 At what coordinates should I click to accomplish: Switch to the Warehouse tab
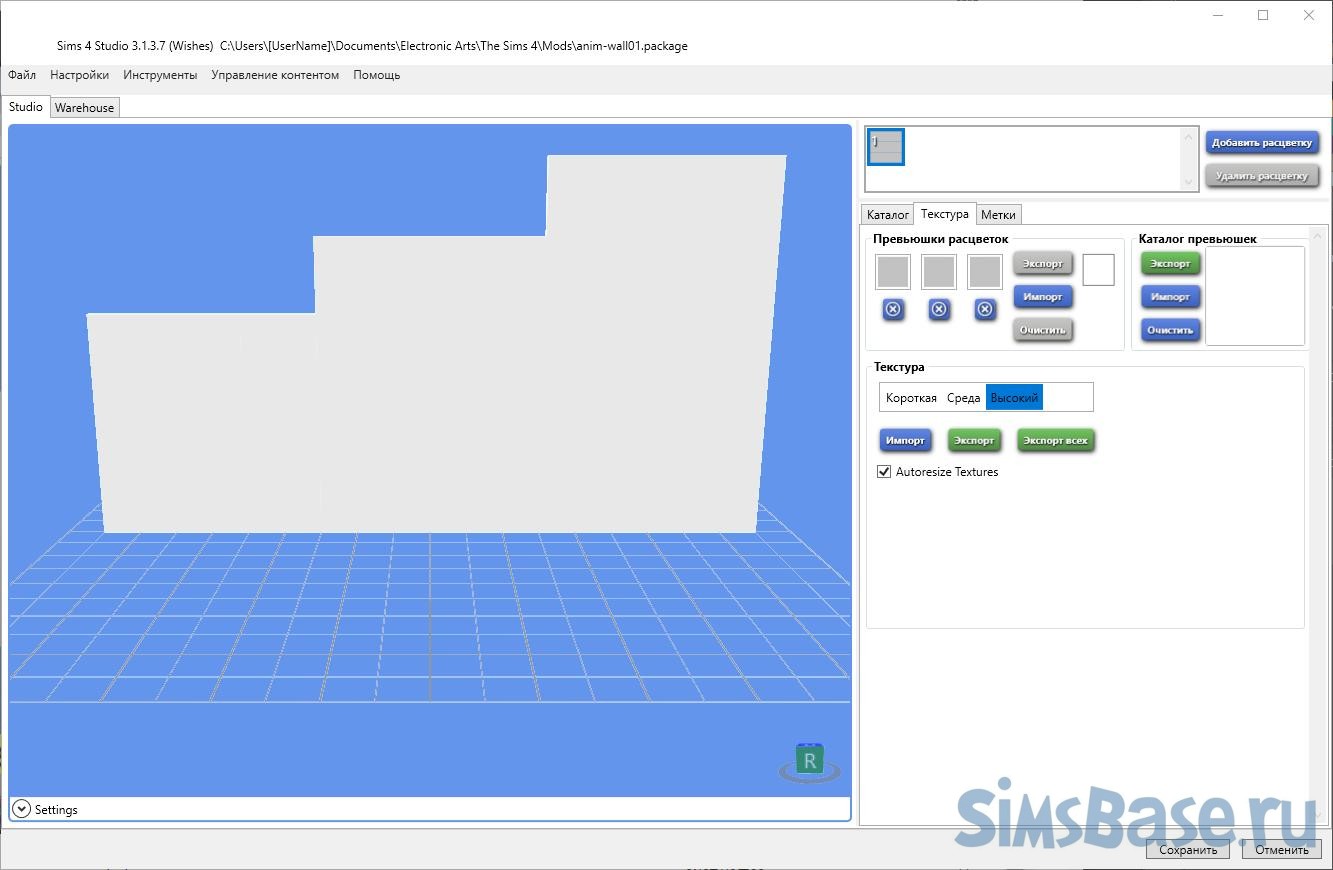pyautogui.click(x=84, y=108)
